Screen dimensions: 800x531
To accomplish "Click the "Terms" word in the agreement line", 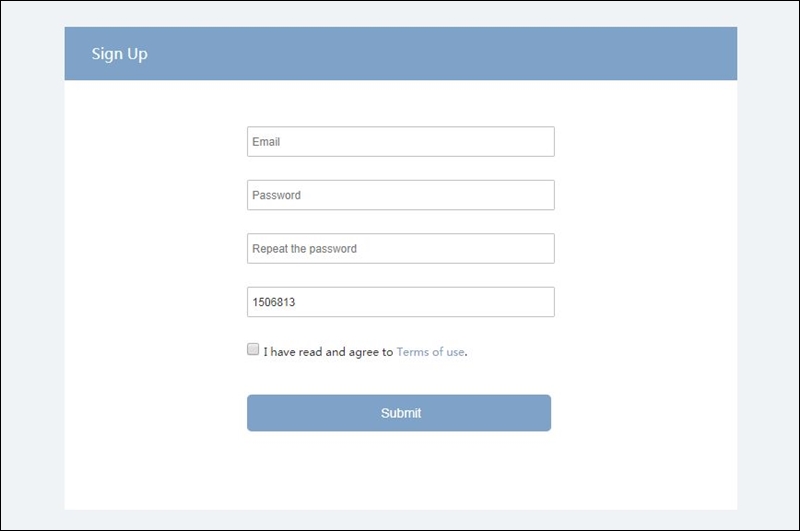I will coord(412,352).
